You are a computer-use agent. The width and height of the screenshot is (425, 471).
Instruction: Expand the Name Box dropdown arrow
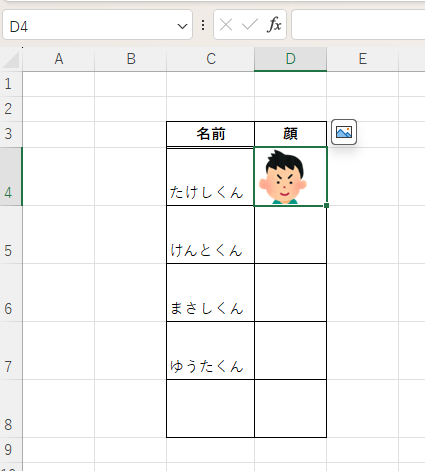182,26
